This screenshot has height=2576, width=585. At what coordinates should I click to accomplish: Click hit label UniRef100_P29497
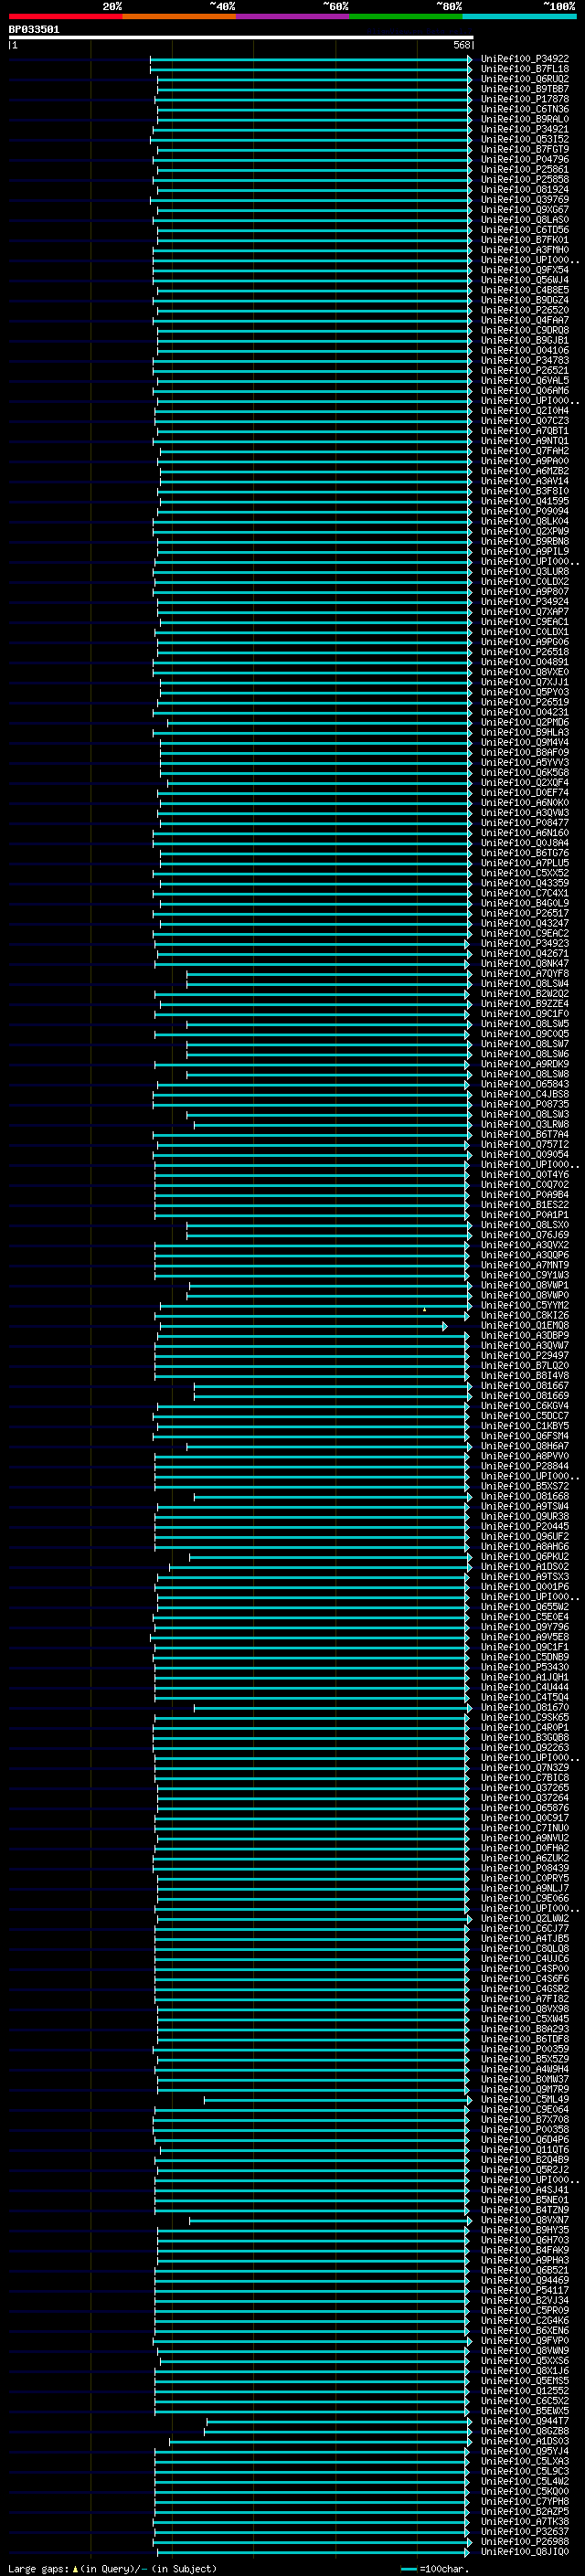[524, 1356]
